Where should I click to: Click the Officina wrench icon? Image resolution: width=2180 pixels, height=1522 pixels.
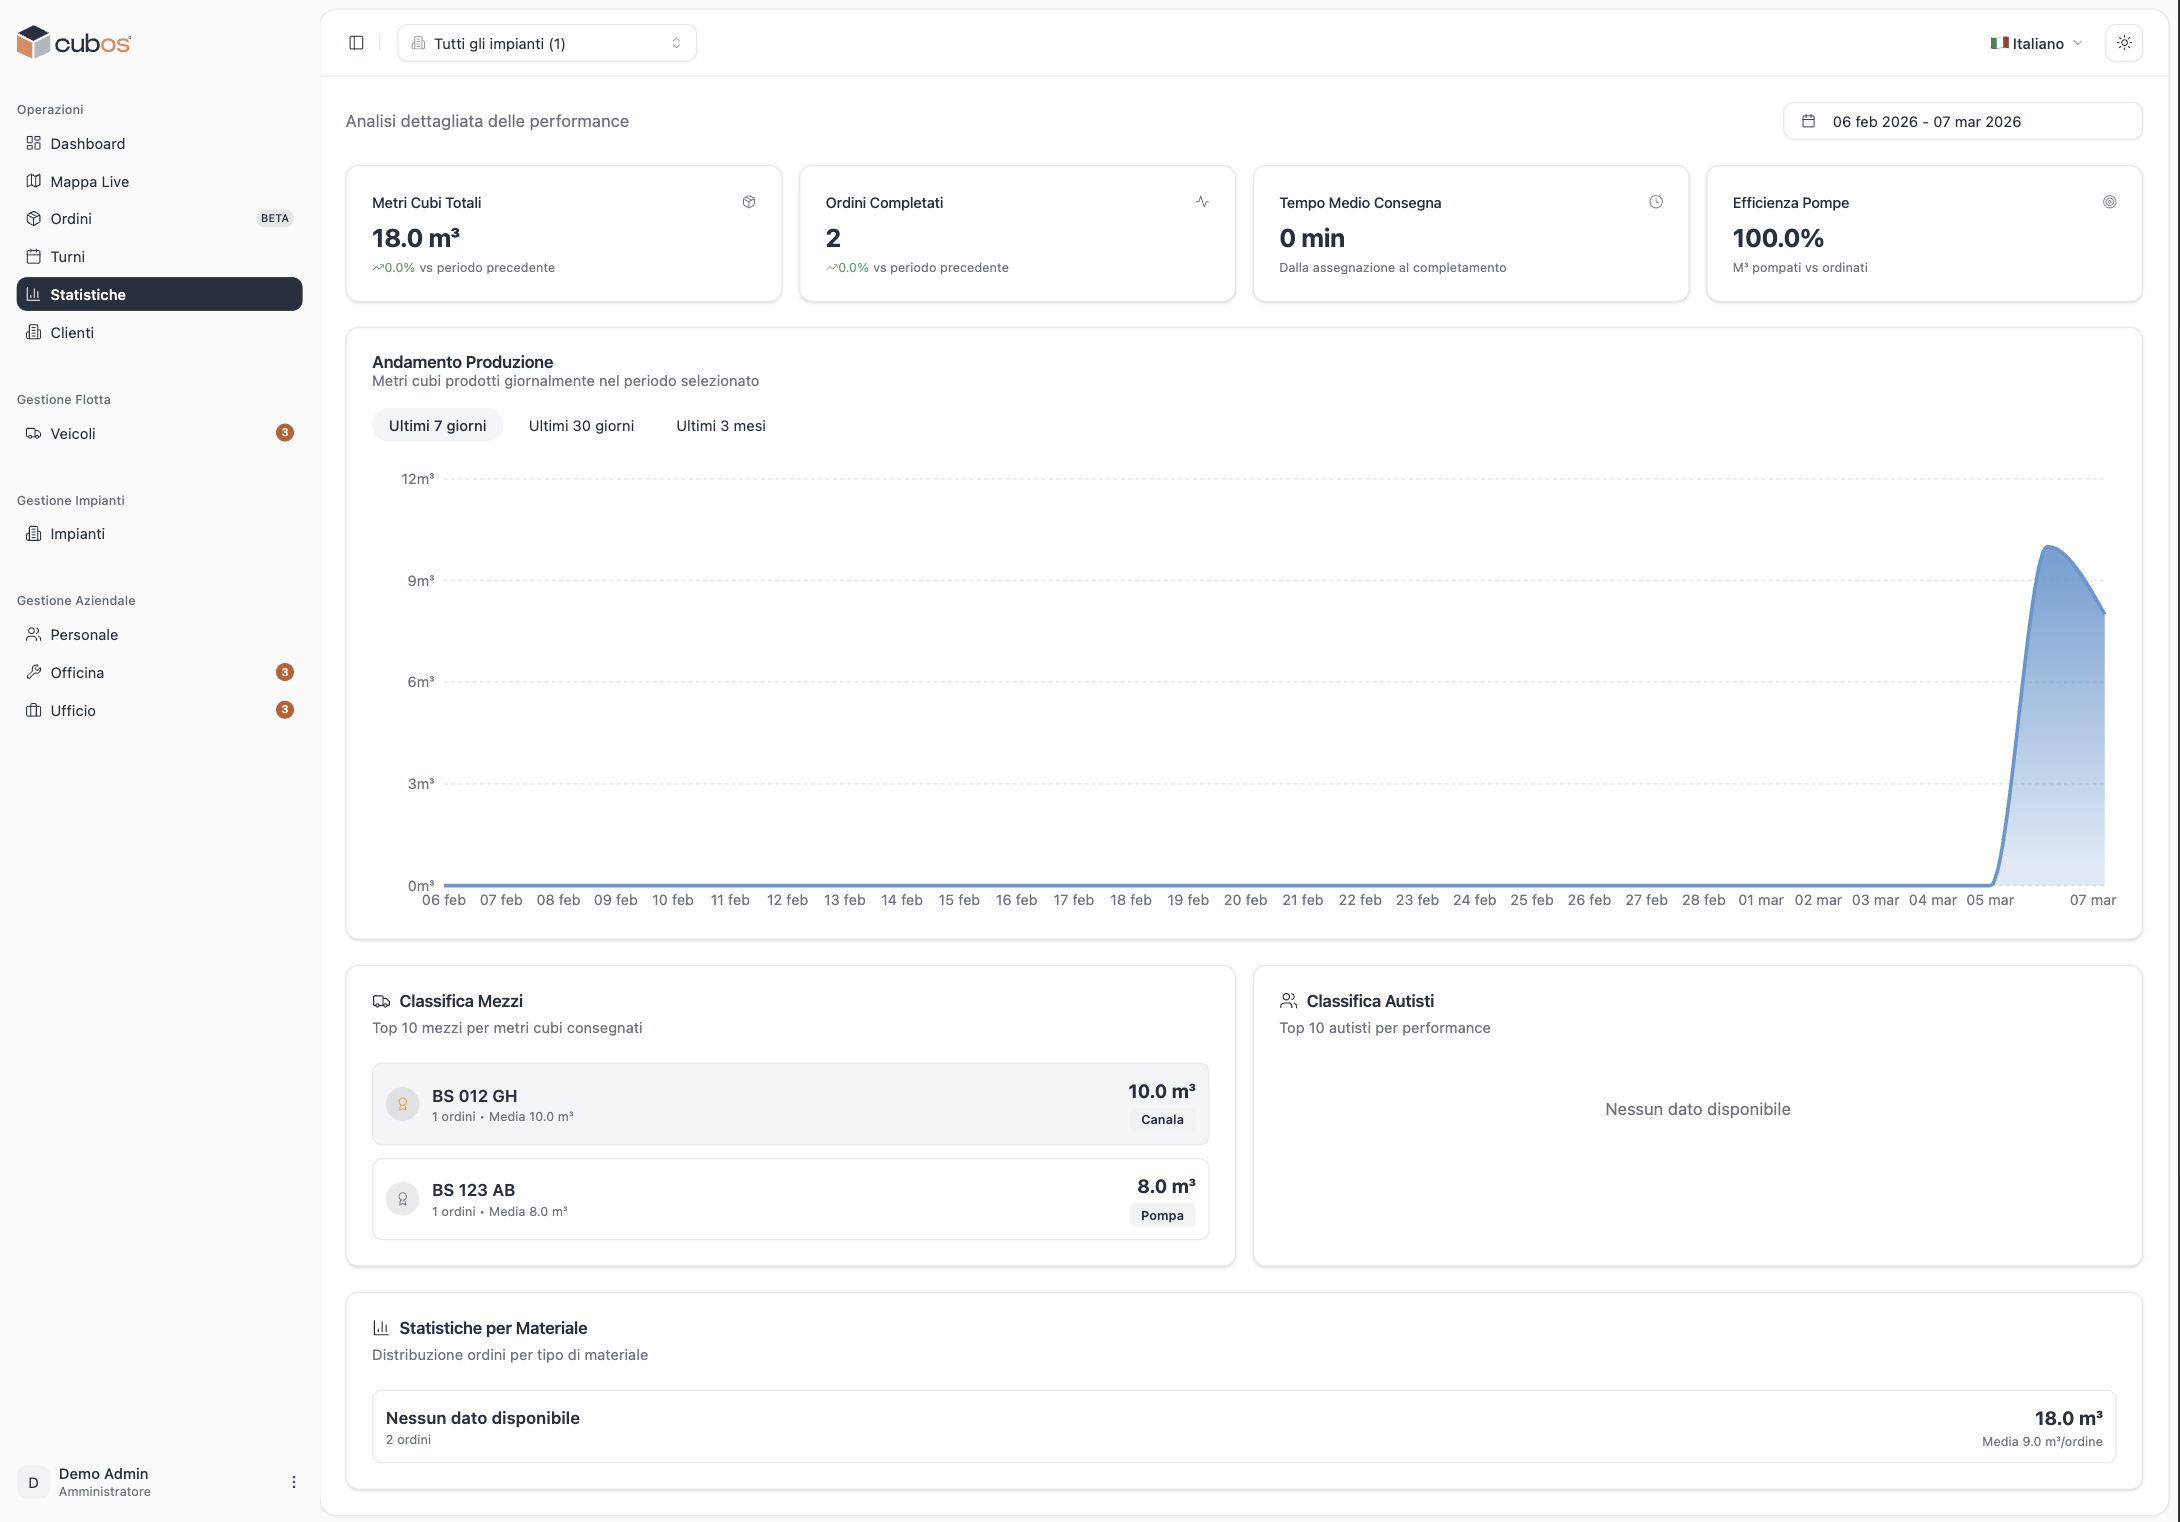pos(34,672)
